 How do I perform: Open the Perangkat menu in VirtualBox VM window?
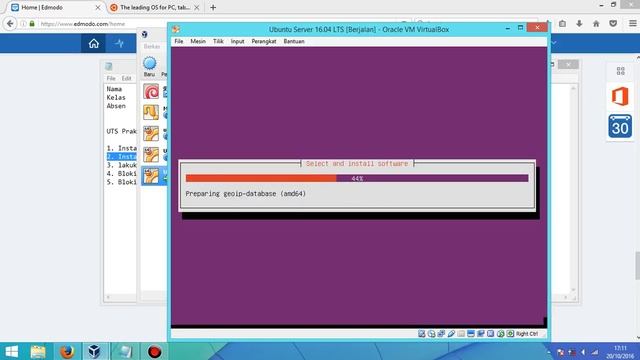pyautogui.click(x=264, y=41)
